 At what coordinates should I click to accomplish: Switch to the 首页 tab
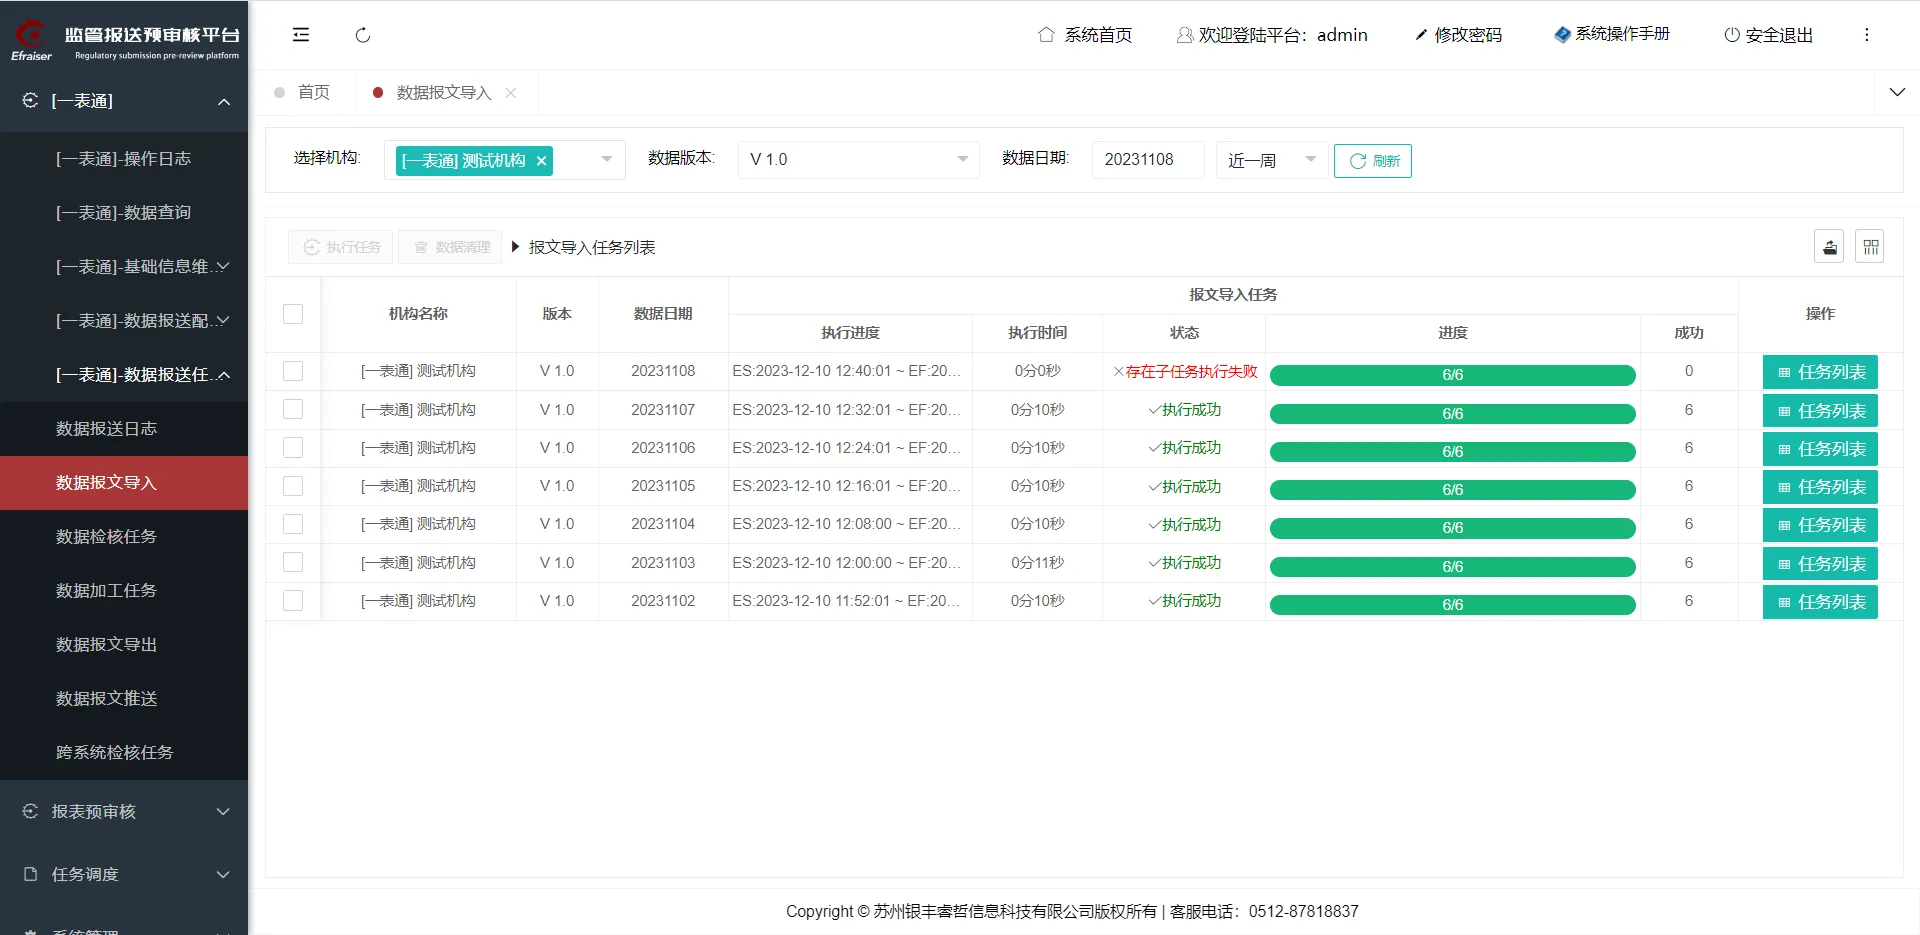click(x=313, y=93)
